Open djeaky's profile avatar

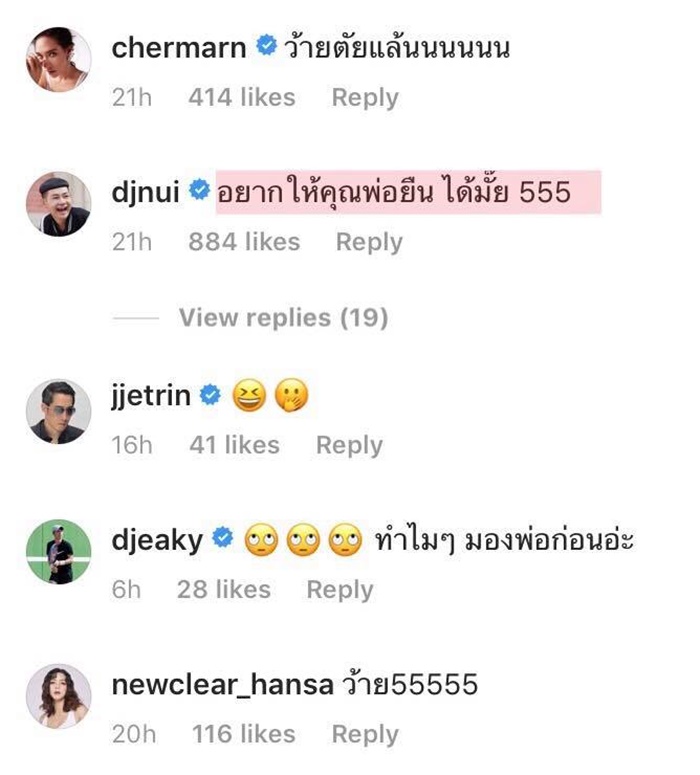tap(58, 552)
